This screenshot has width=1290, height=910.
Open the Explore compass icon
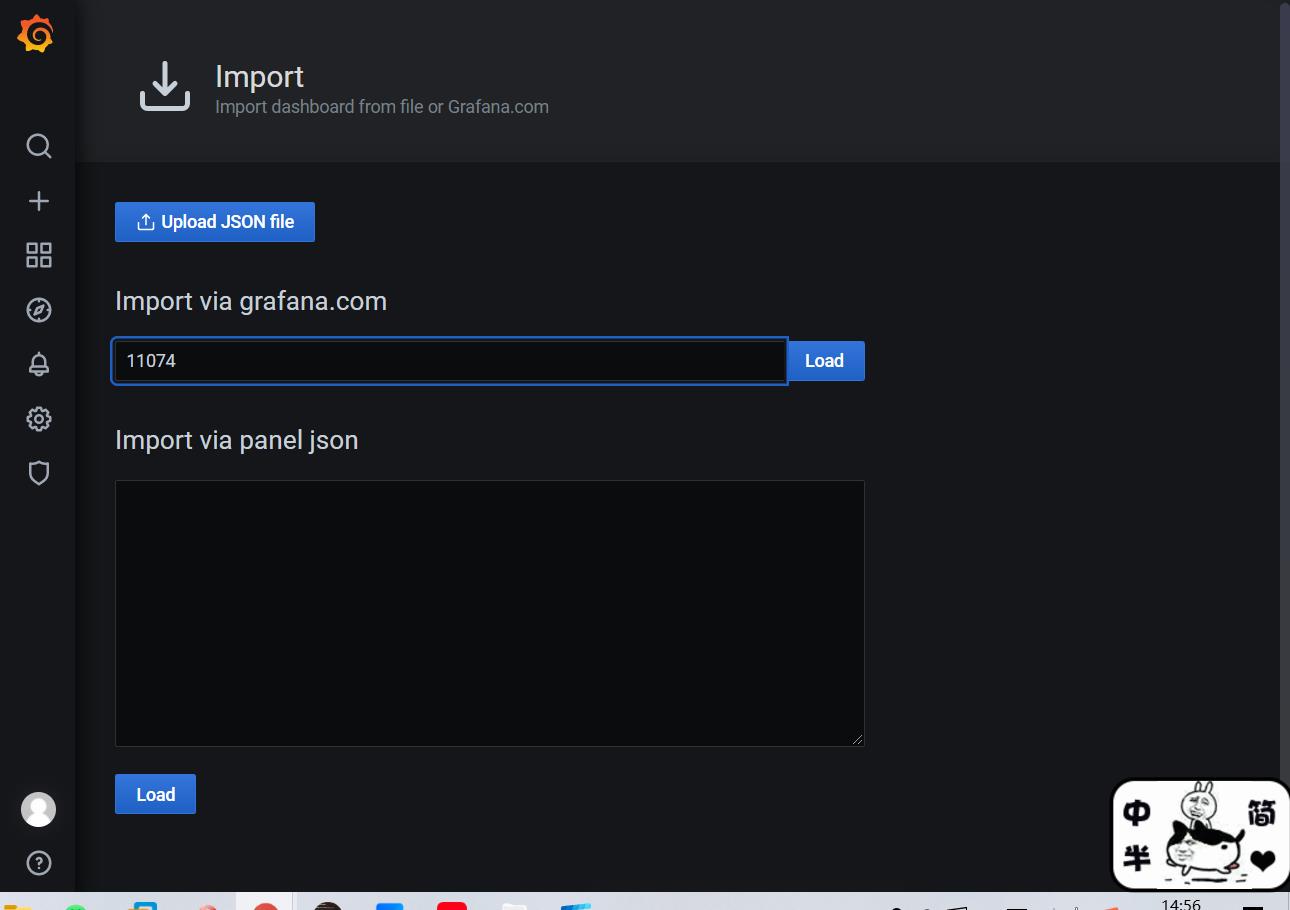(38, 310)
